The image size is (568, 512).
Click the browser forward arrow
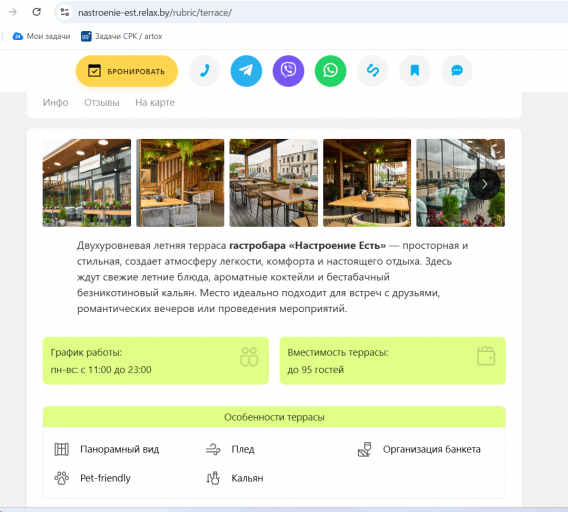coord(13,12)
